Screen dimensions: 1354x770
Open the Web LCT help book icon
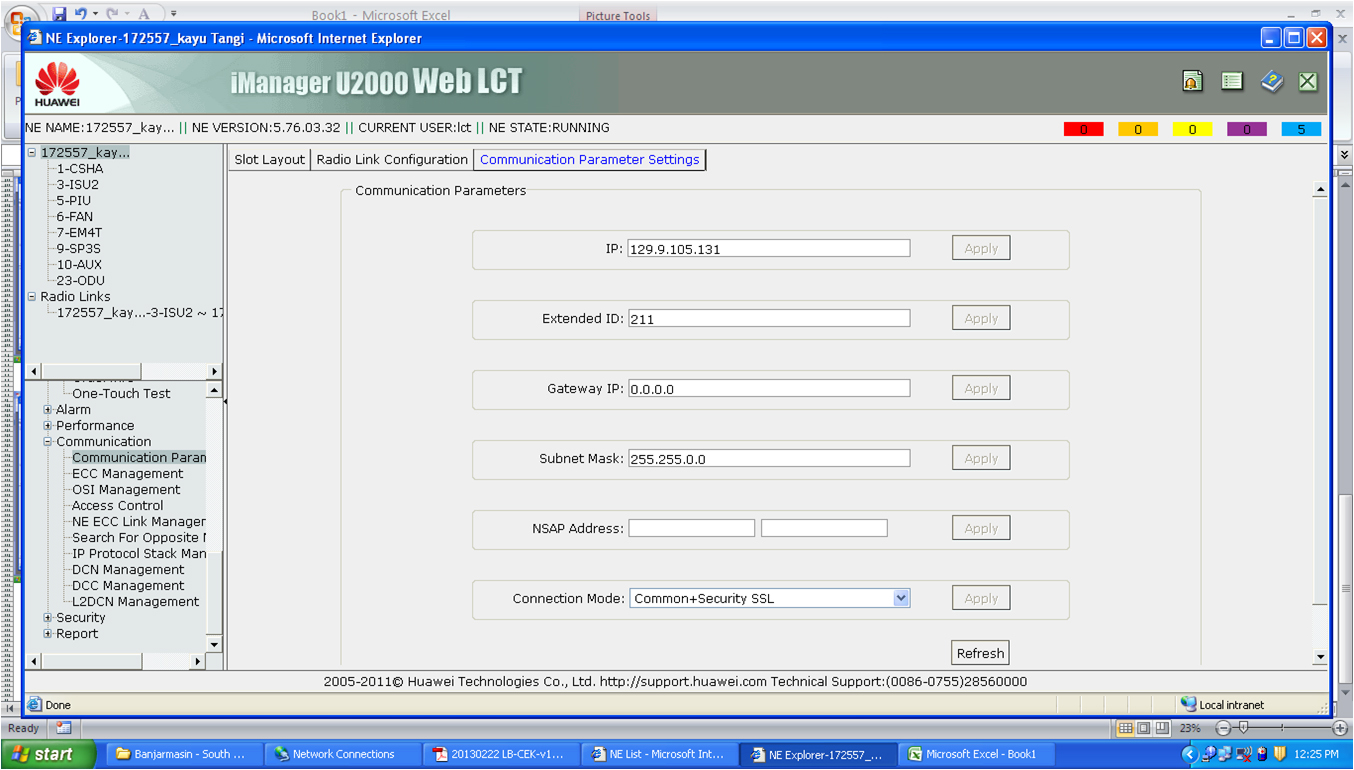point(1272,80)
